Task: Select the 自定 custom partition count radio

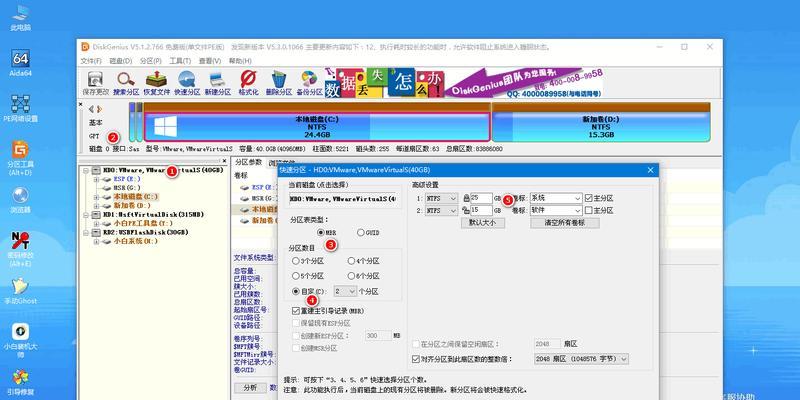Action: [296, 291]
